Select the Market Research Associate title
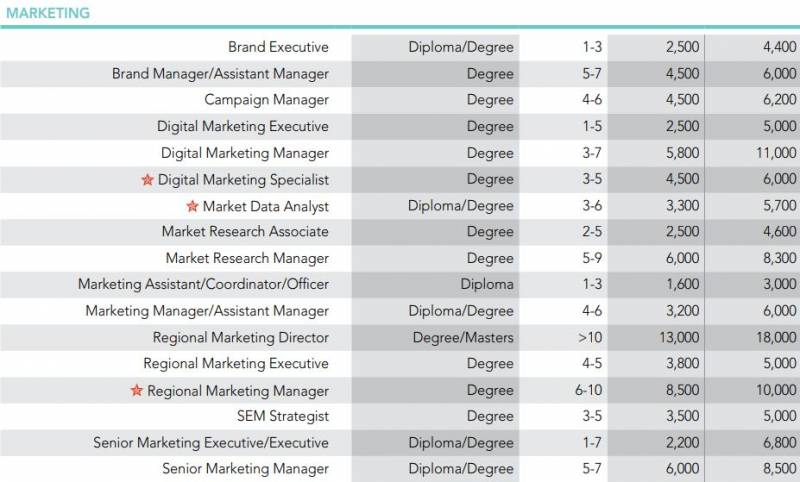Viewport: 800px width, 482px height. 245,232
